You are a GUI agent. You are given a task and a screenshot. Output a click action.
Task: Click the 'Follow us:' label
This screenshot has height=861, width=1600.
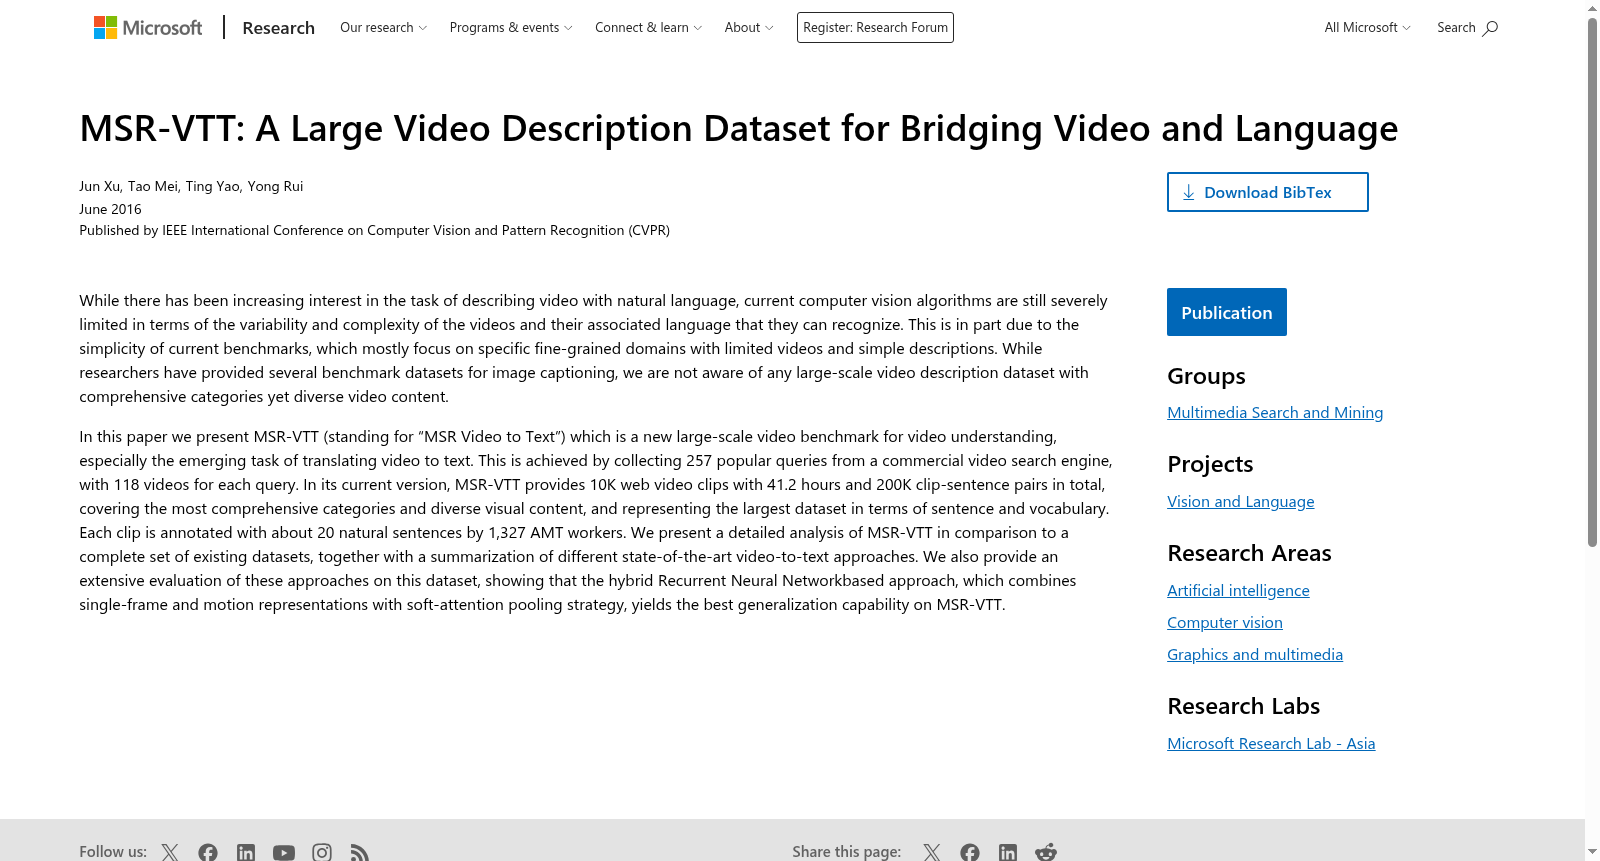(113, 852)
